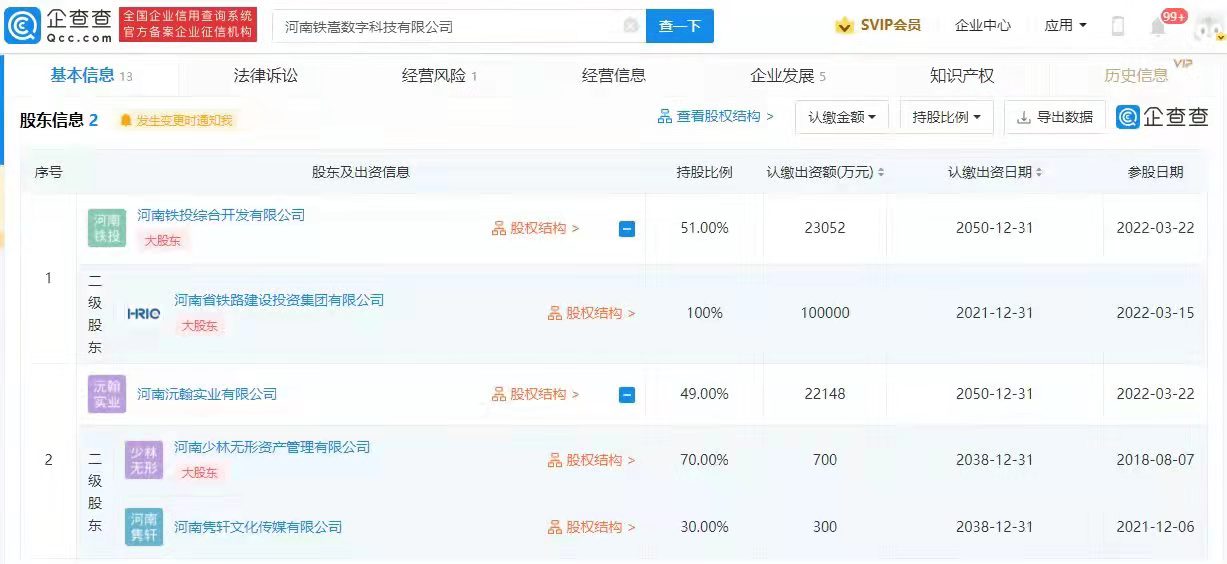Screen dimensions: 1227x564
Task: Click the 参股日期 column header
Action: pos(1155,172)
